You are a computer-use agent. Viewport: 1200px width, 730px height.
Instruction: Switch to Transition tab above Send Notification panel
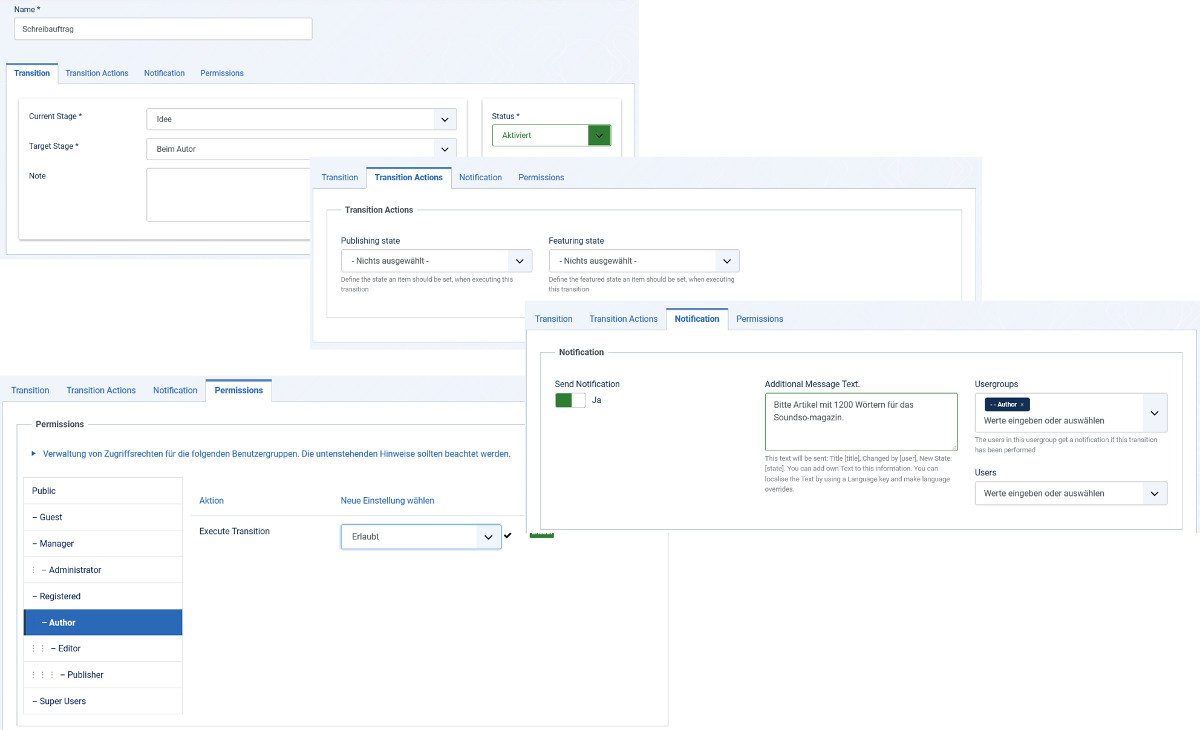coord(554,319)
